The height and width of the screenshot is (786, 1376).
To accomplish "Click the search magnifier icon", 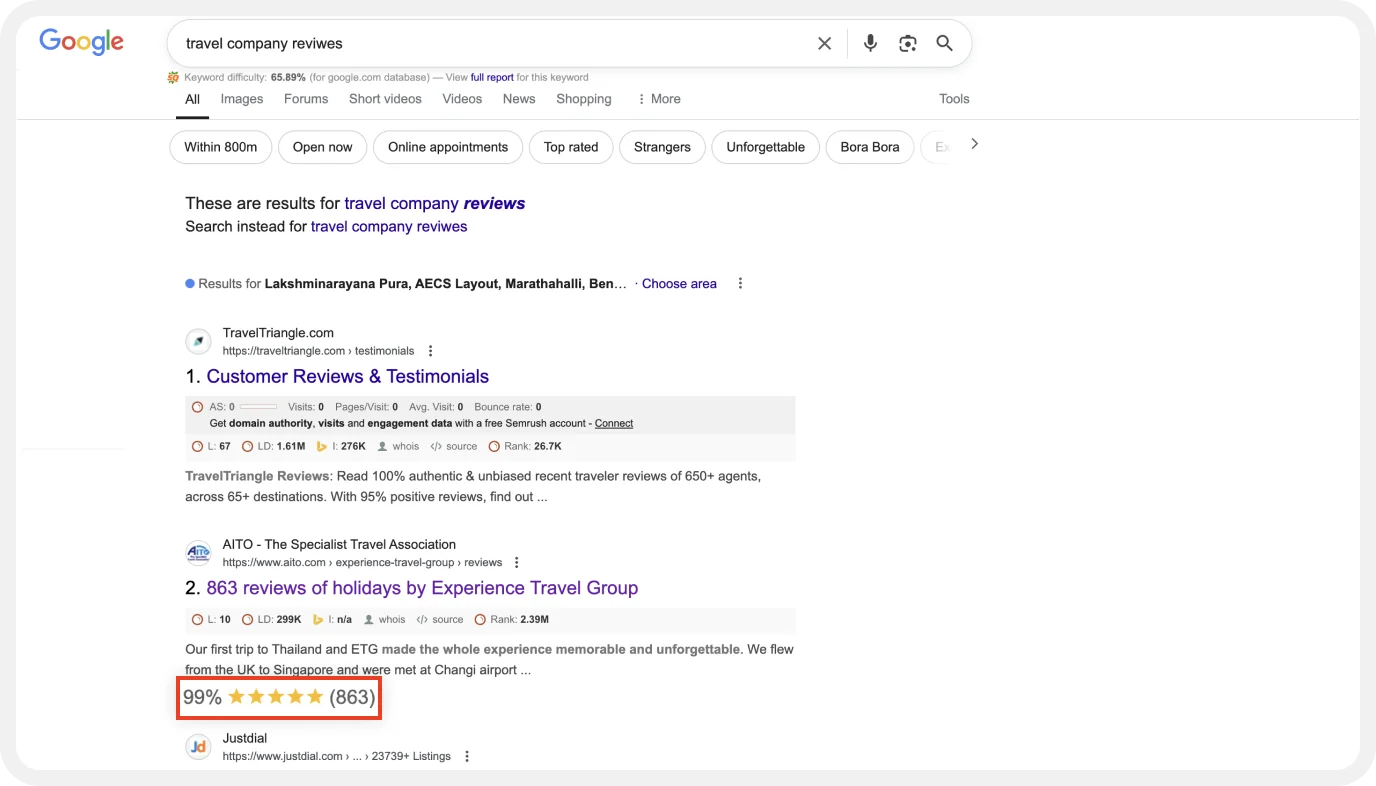I will [944, 43].
